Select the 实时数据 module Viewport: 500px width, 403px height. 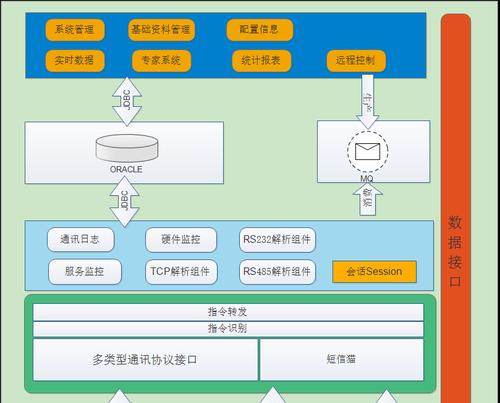pyautogui.click(x=75, y=61)
